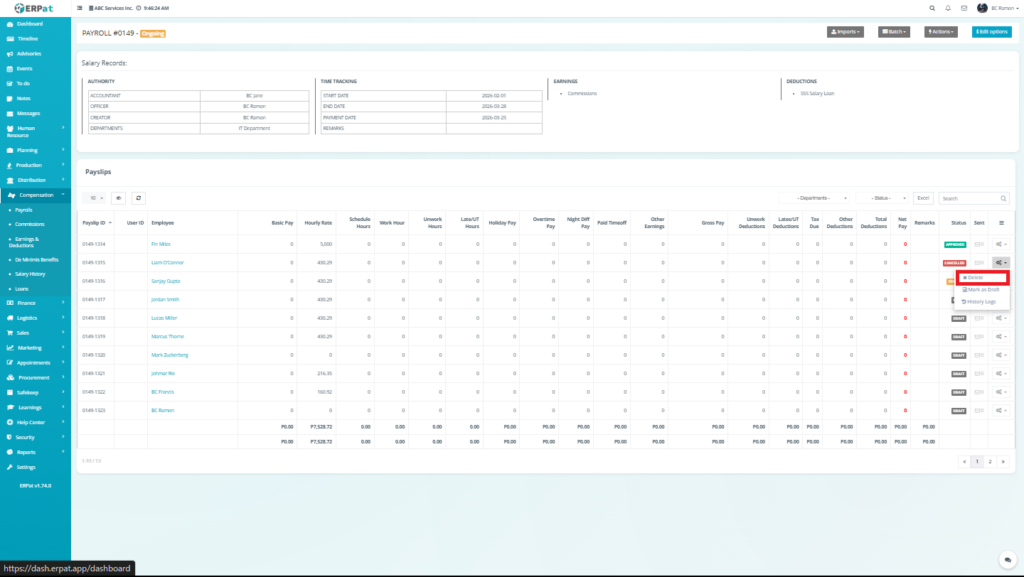
Task: Expand the Actions dropdown button
Action: click(x=943, y=32)
